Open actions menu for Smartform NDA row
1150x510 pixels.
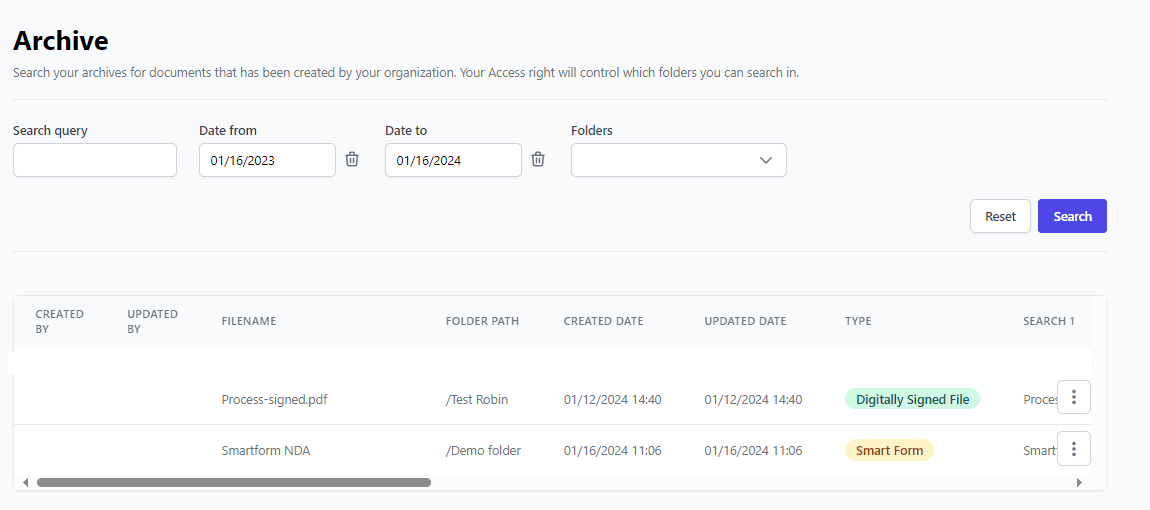point(1073,448)
